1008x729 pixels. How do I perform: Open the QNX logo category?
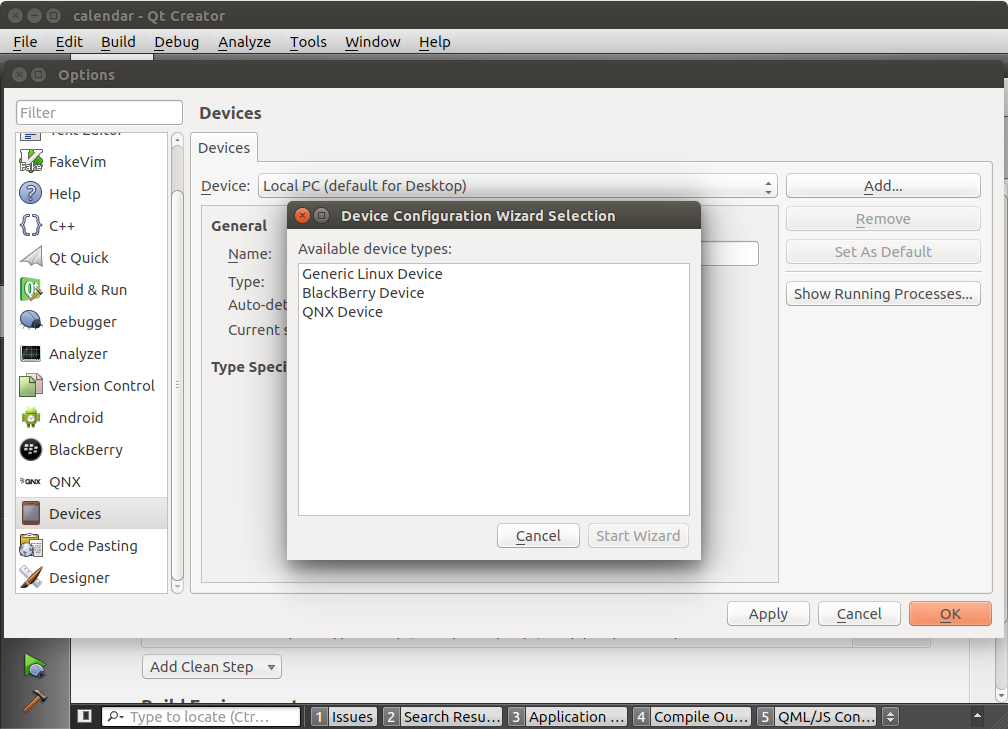(30, 482)
